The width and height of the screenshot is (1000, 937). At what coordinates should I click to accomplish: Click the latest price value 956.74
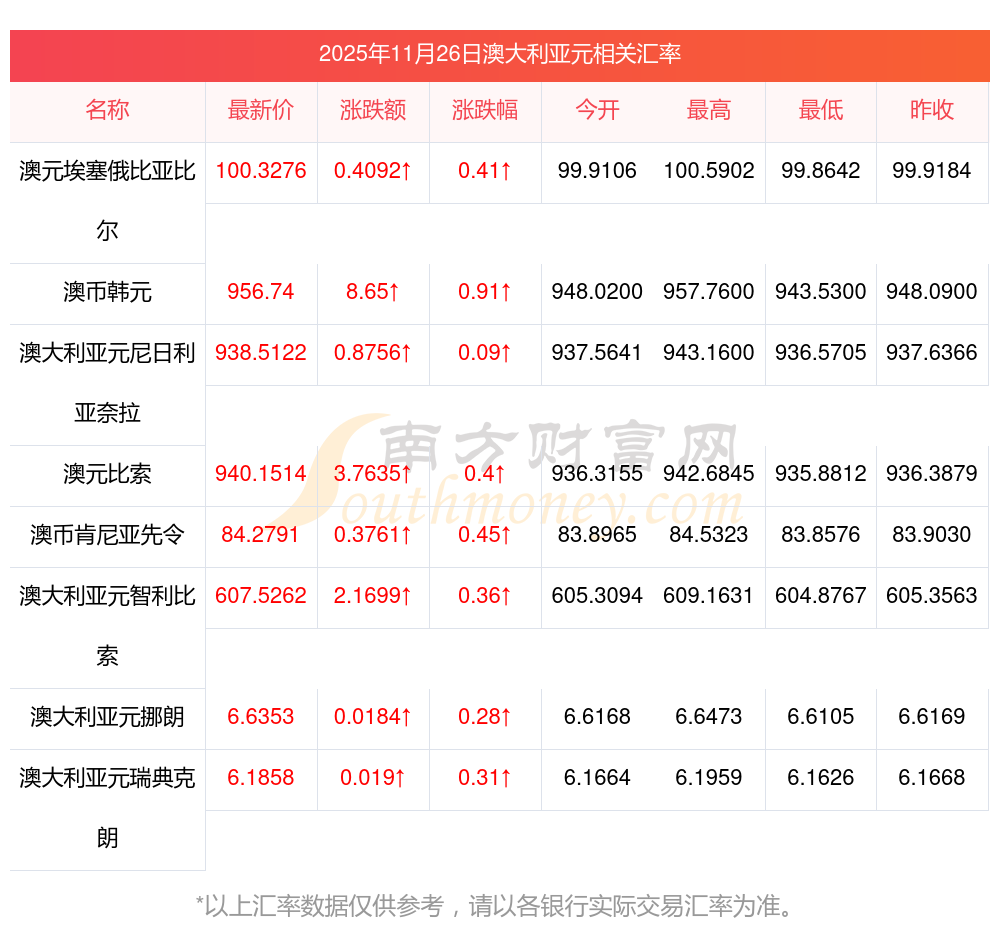(x=261, y=292)
